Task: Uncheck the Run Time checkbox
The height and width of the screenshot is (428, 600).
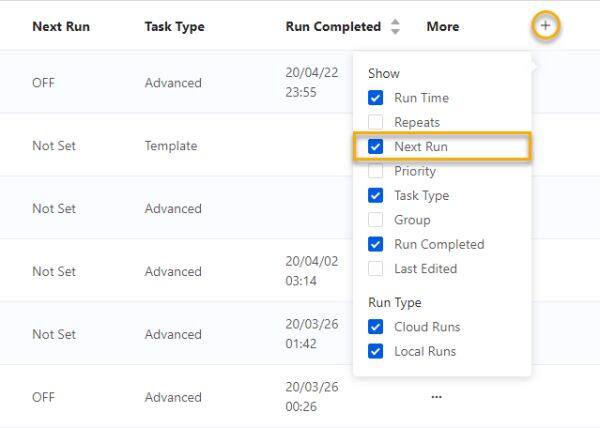Action: tap(375, 98)
